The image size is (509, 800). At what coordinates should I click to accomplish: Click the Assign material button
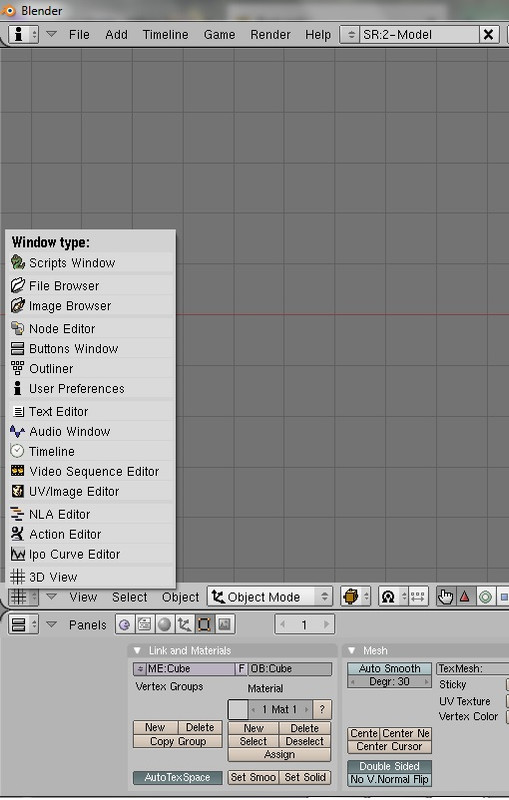(279, 754)
